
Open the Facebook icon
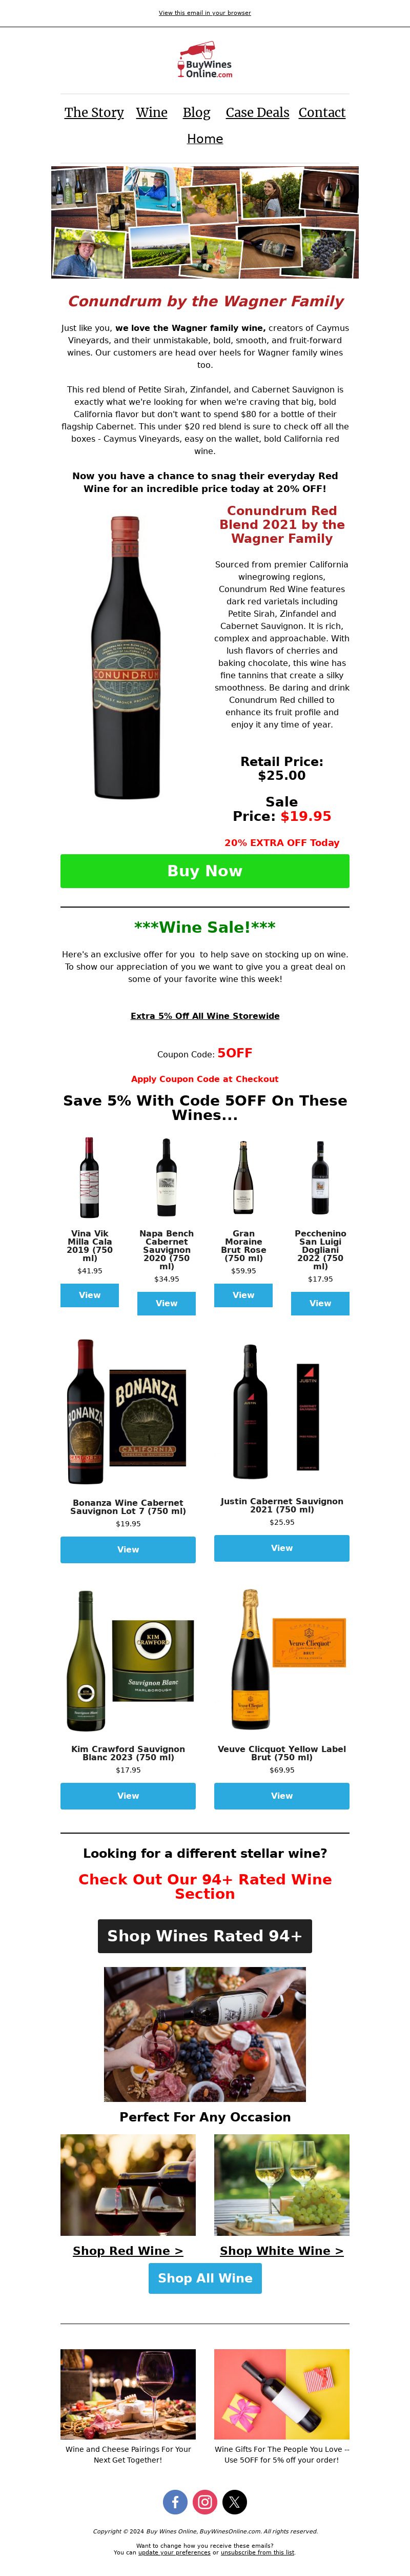tap(175, 2501)
